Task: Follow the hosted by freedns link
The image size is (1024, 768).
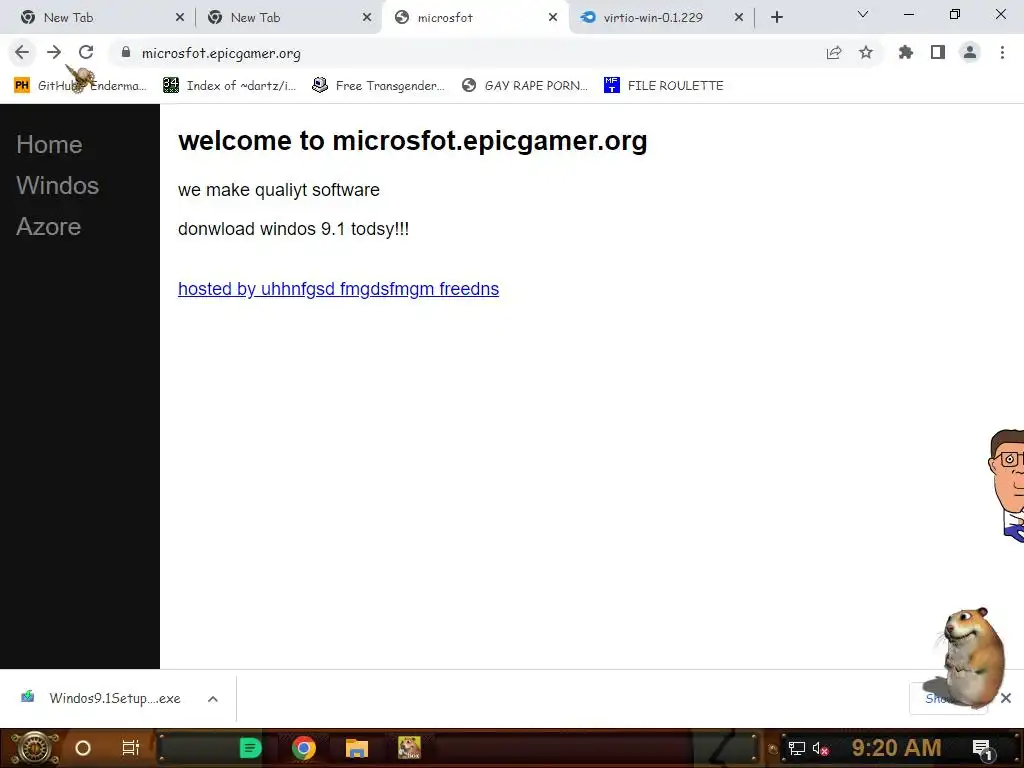Action: [x=338, y=289]
